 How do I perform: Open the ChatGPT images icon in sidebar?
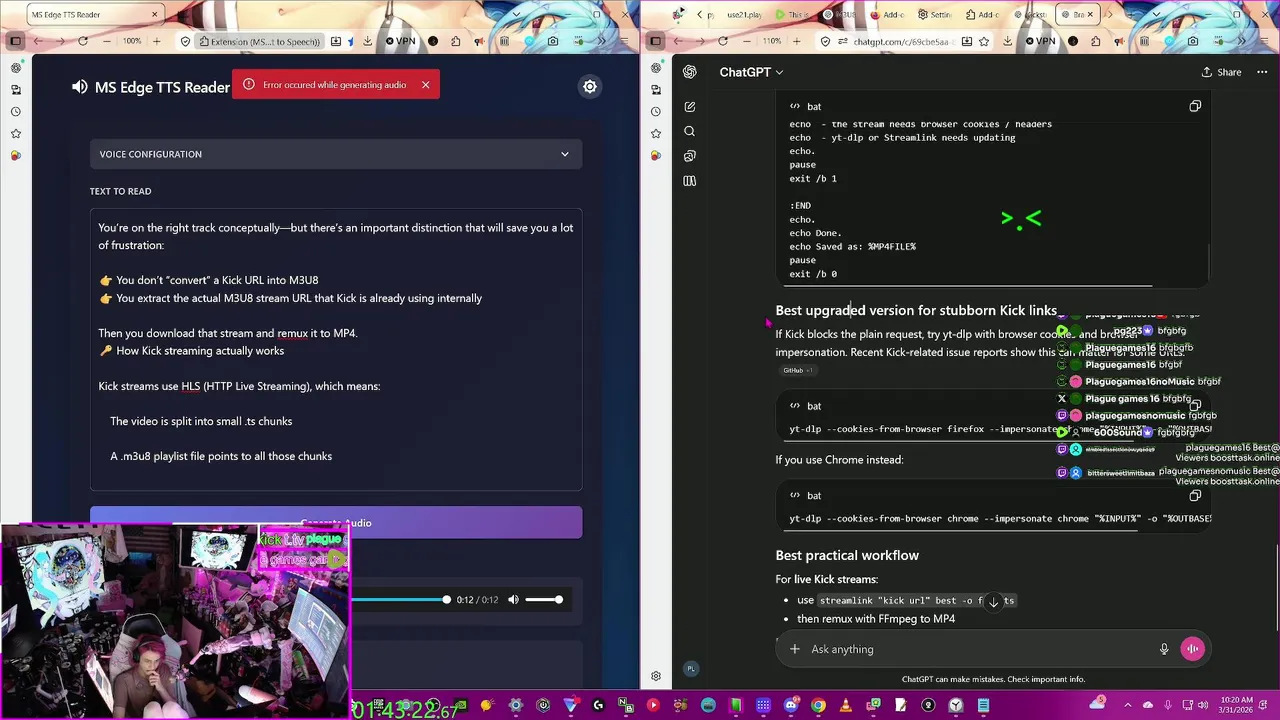tap(689, 156)
